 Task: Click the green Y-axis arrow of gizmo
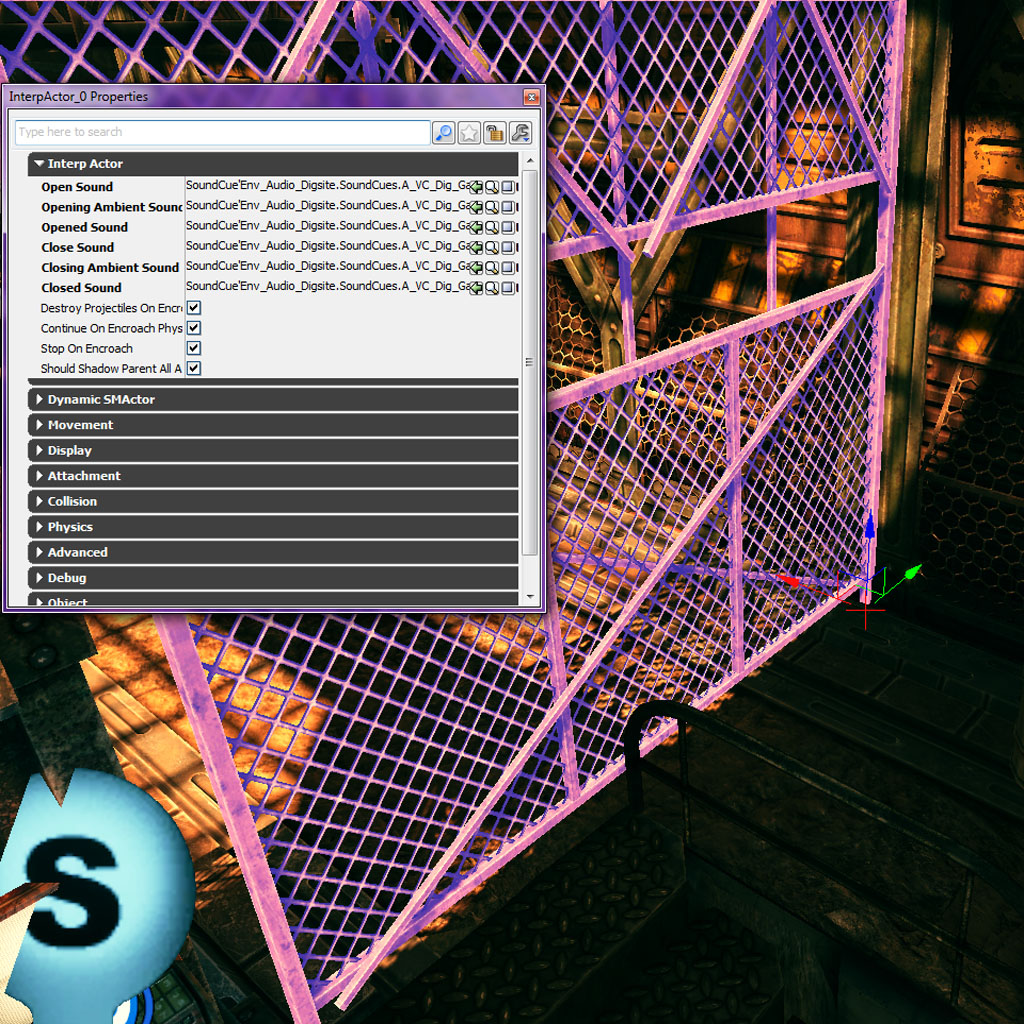tap(912, 573)
